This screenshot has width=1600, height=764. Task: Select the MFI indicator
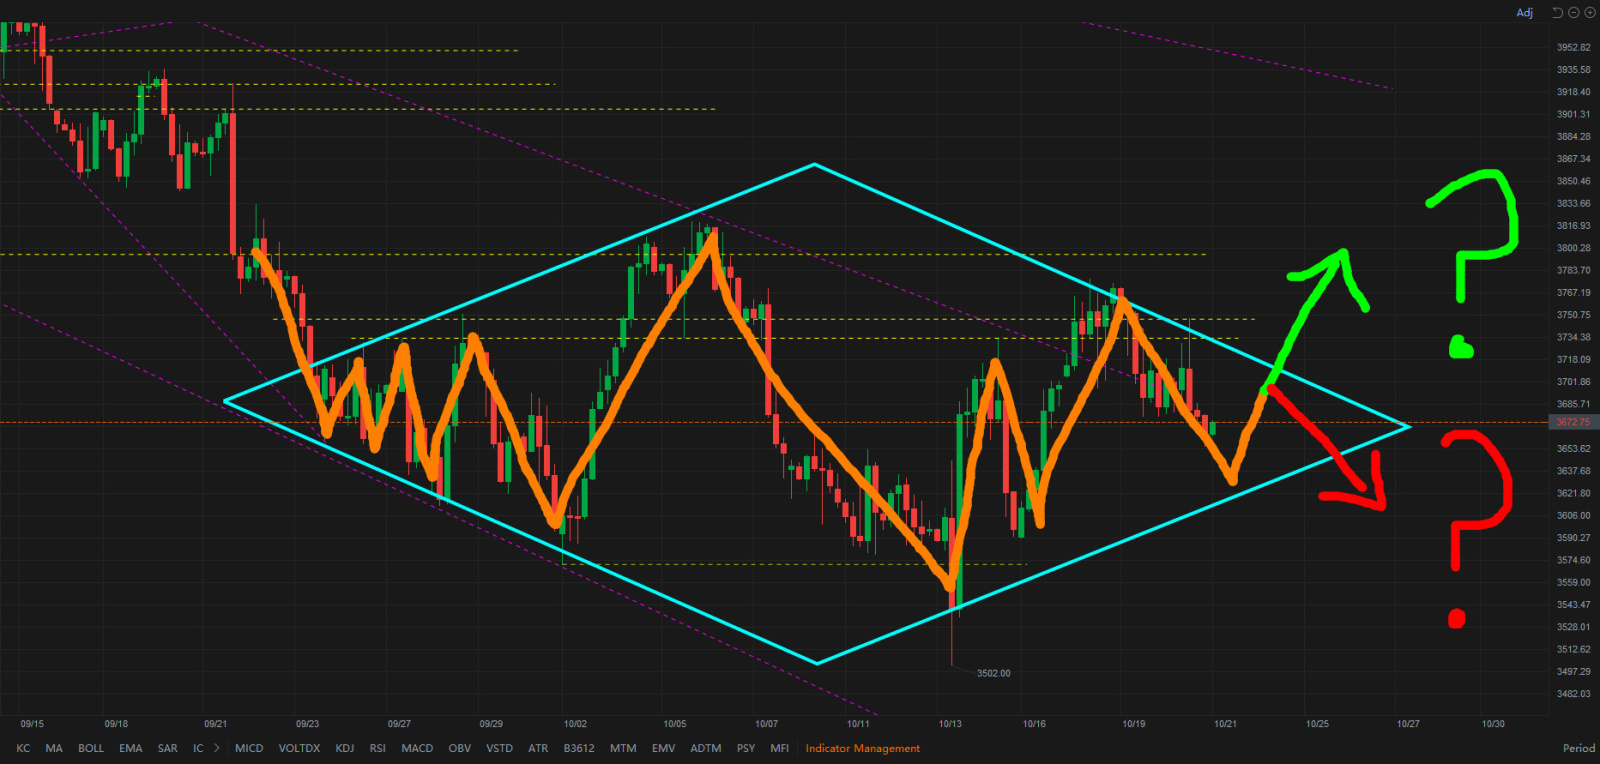tap(780, 748)
